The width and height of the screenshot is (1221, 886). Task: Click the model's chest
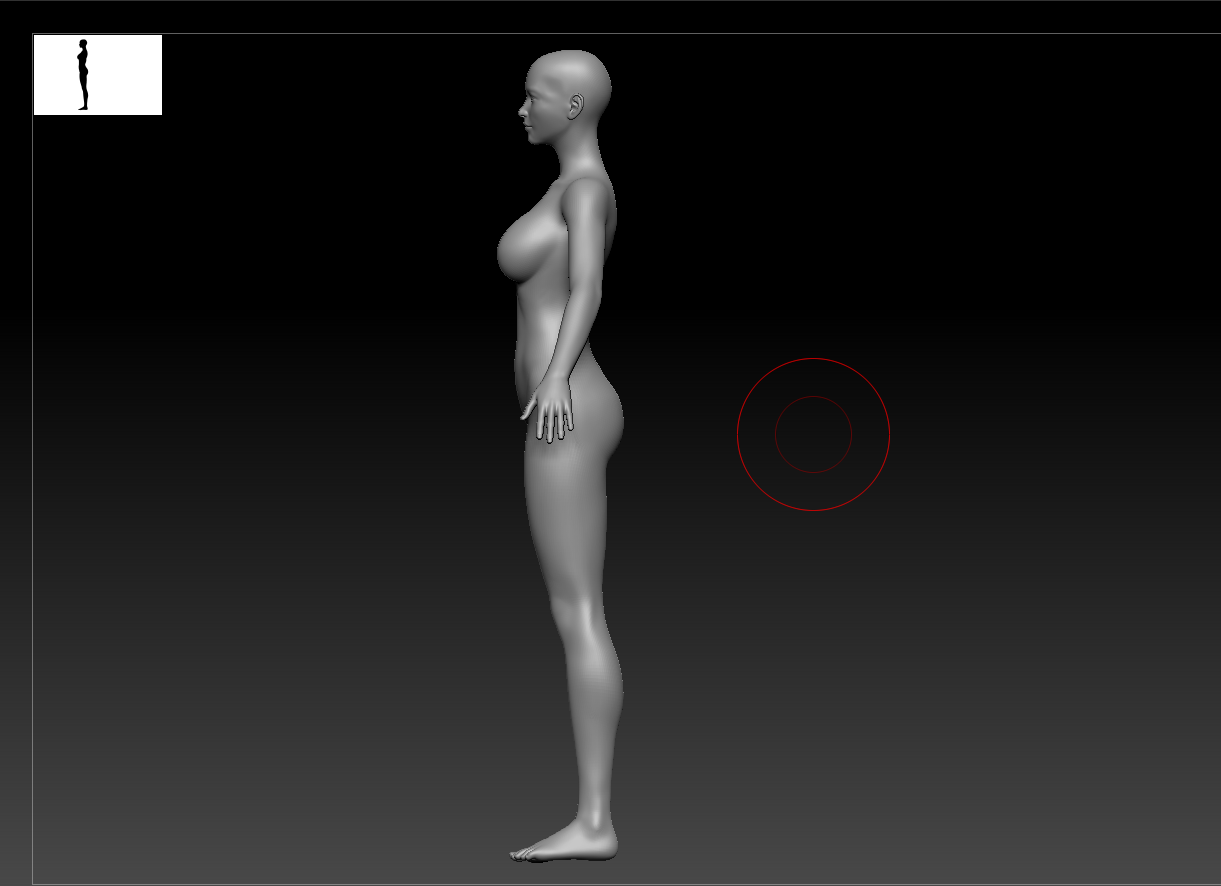coord(517,250)
